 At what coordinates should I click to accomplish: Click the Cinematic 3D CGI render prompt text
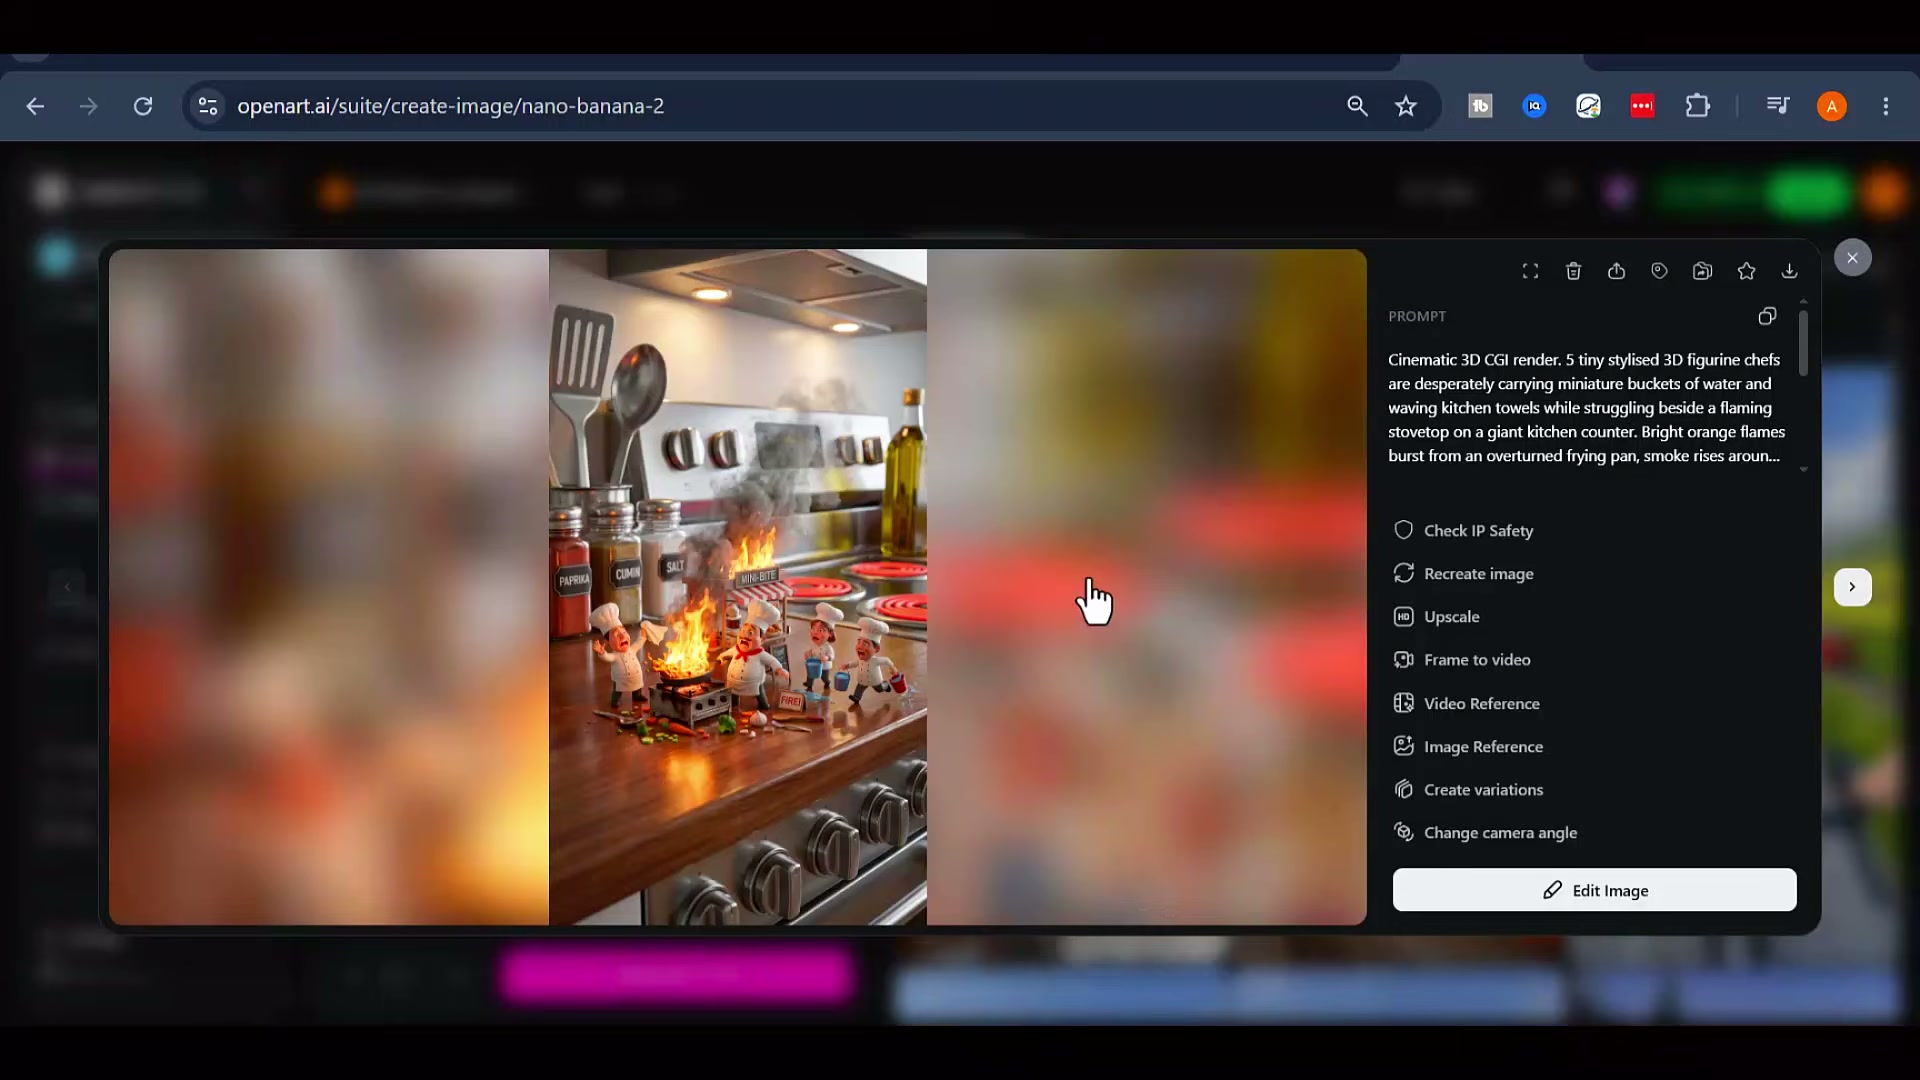click(1587, 408)
